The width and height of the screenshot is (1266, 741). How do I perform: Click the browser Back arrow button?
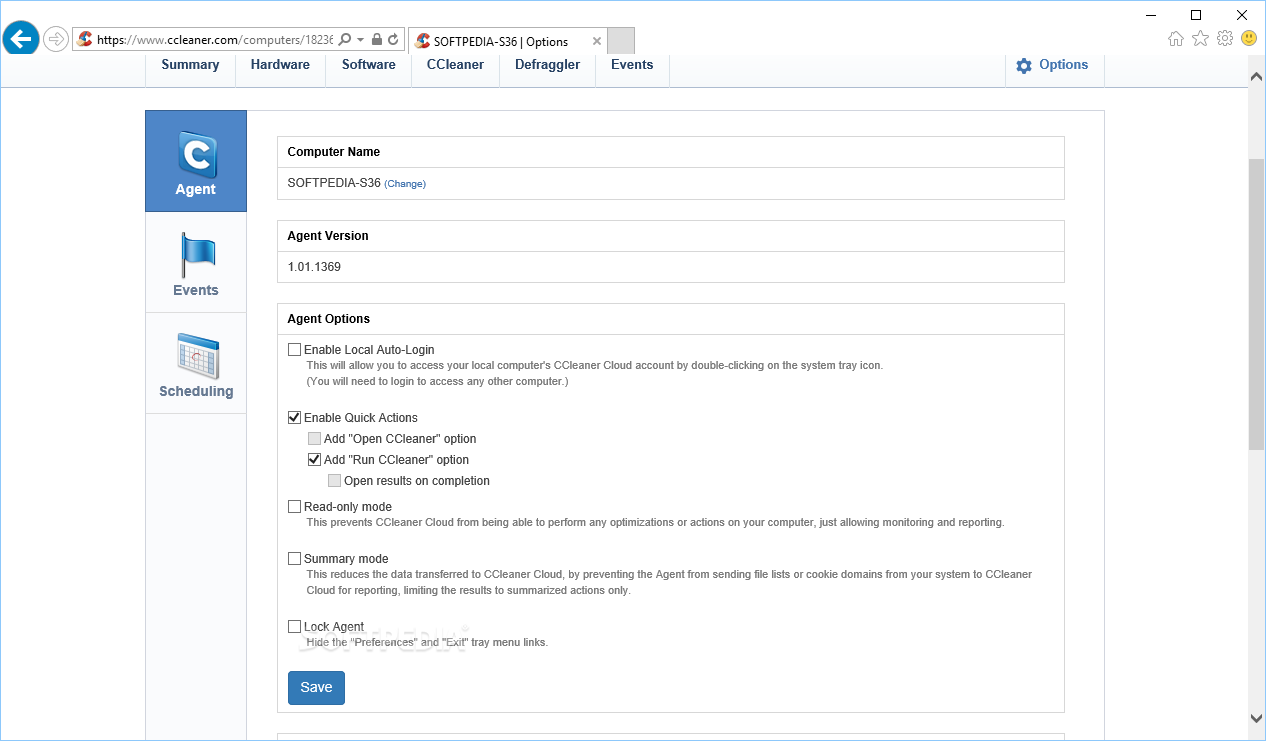[x=21, y=39]
